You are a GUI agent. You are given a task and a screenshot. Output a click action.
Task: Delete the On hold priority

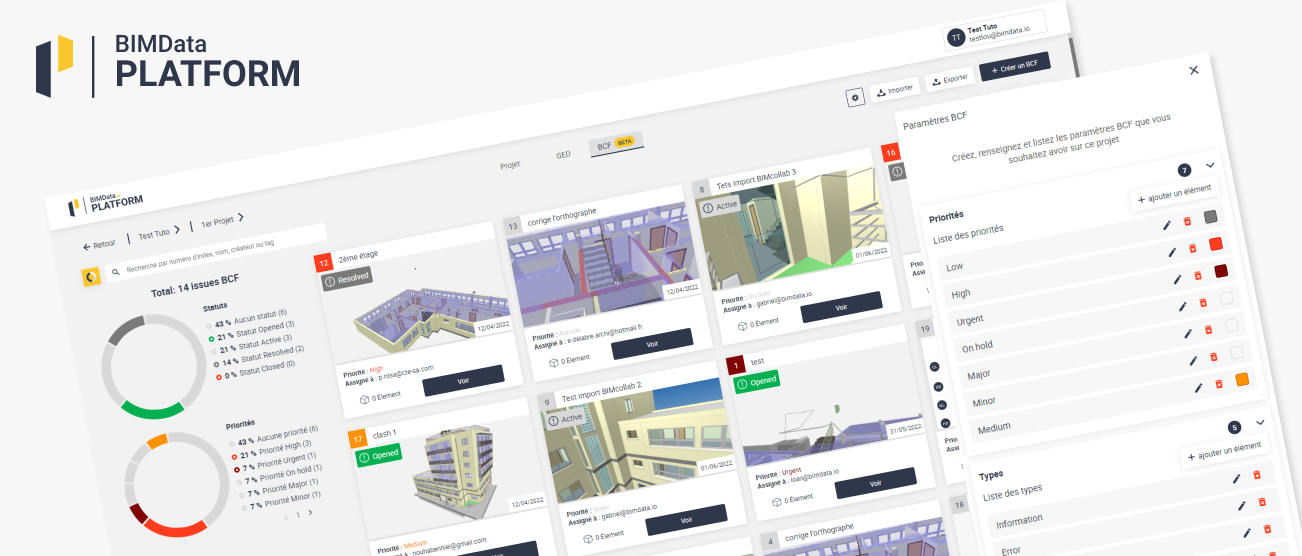1203,302
